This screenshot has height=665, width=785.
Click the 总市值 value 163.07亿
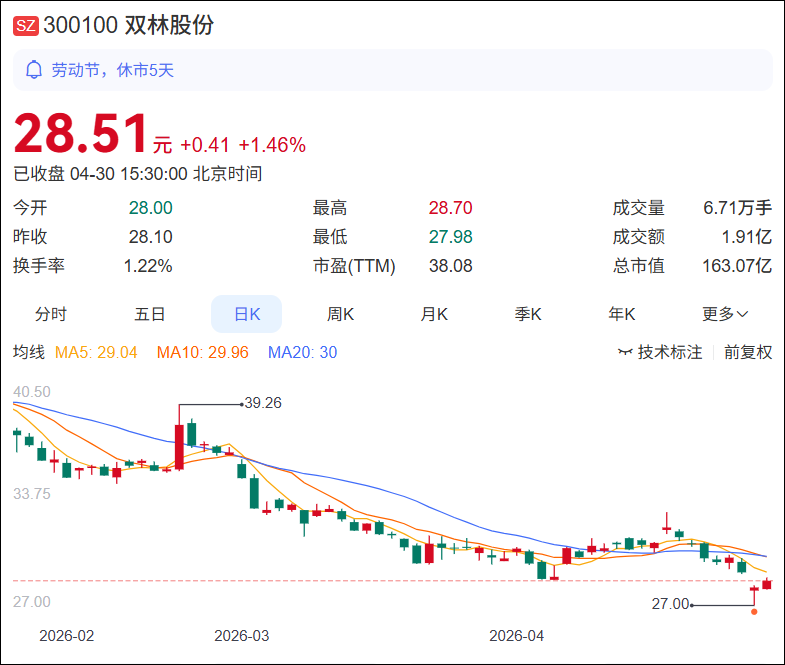point(737,265)
